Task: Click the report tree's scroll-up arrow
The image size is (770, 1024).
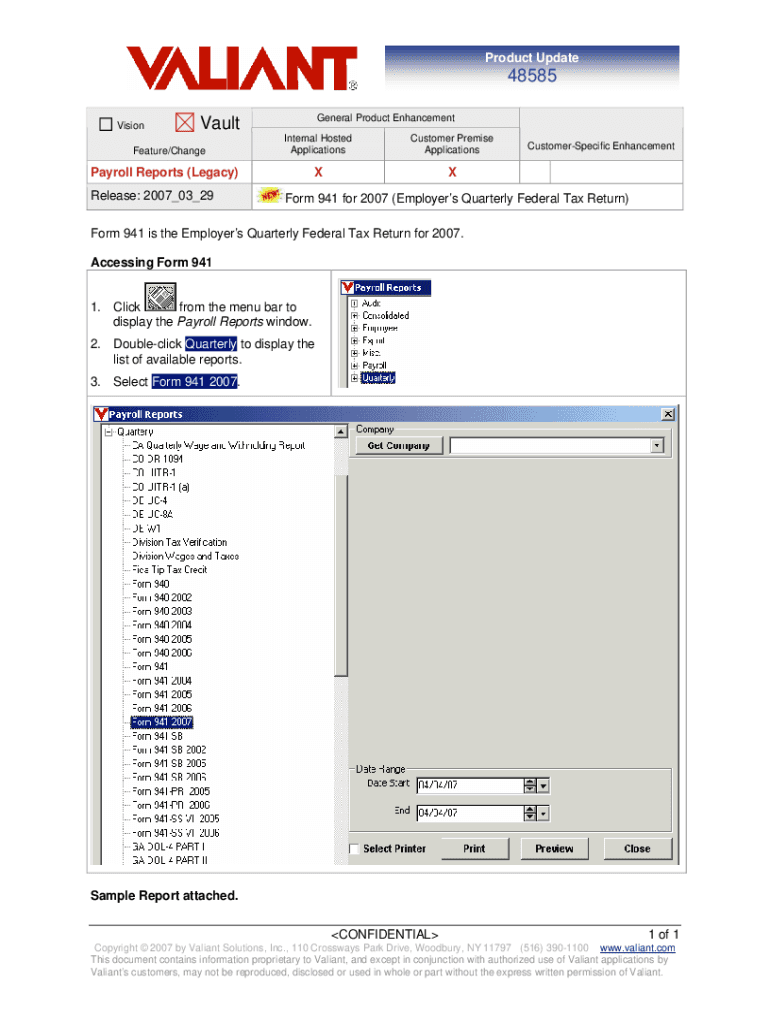Action: (x=341, y=431)
